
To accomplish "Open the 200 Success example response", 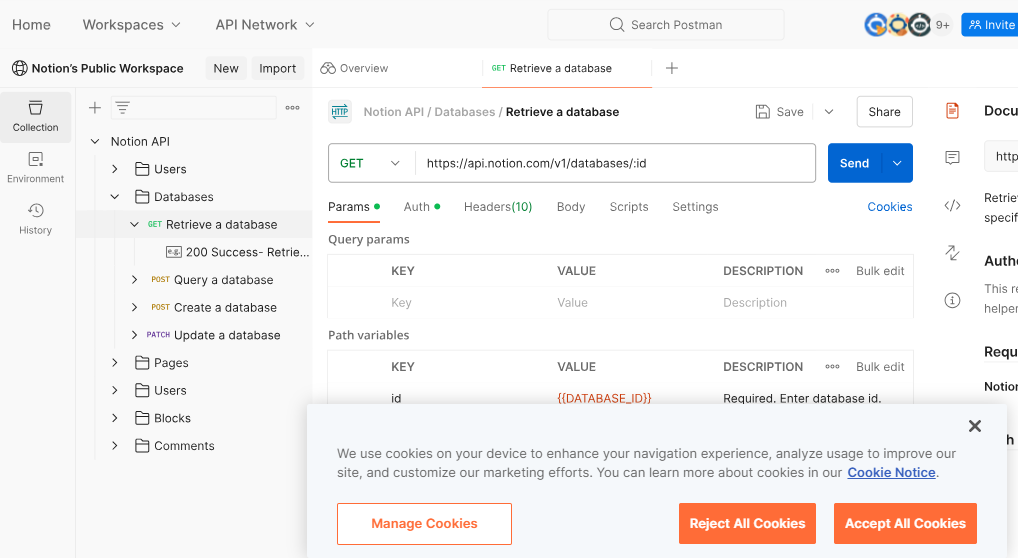I will coord(238,252).
